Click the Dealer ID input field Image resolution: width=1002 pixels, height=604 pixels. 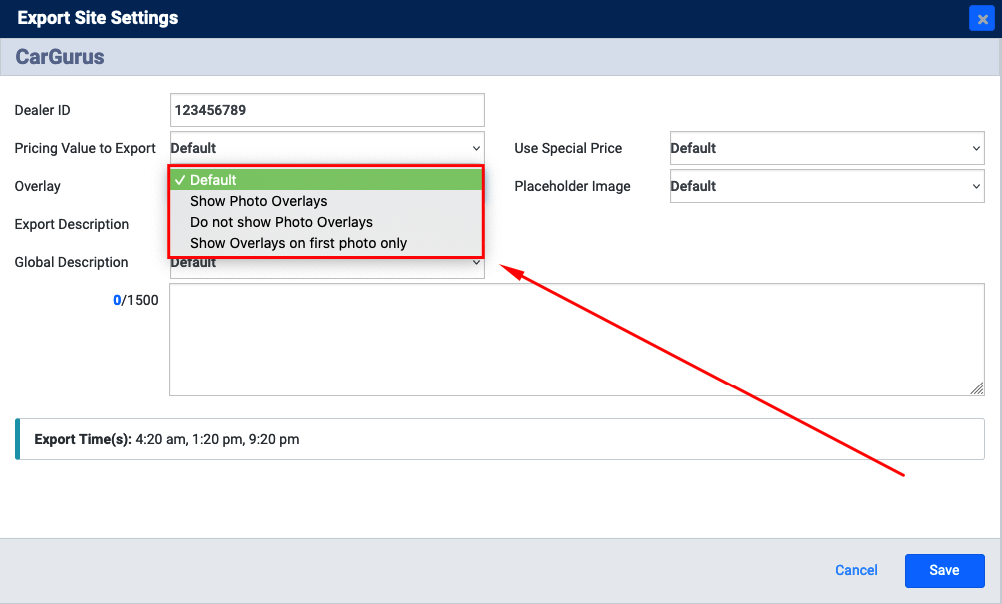coord(327,110)
